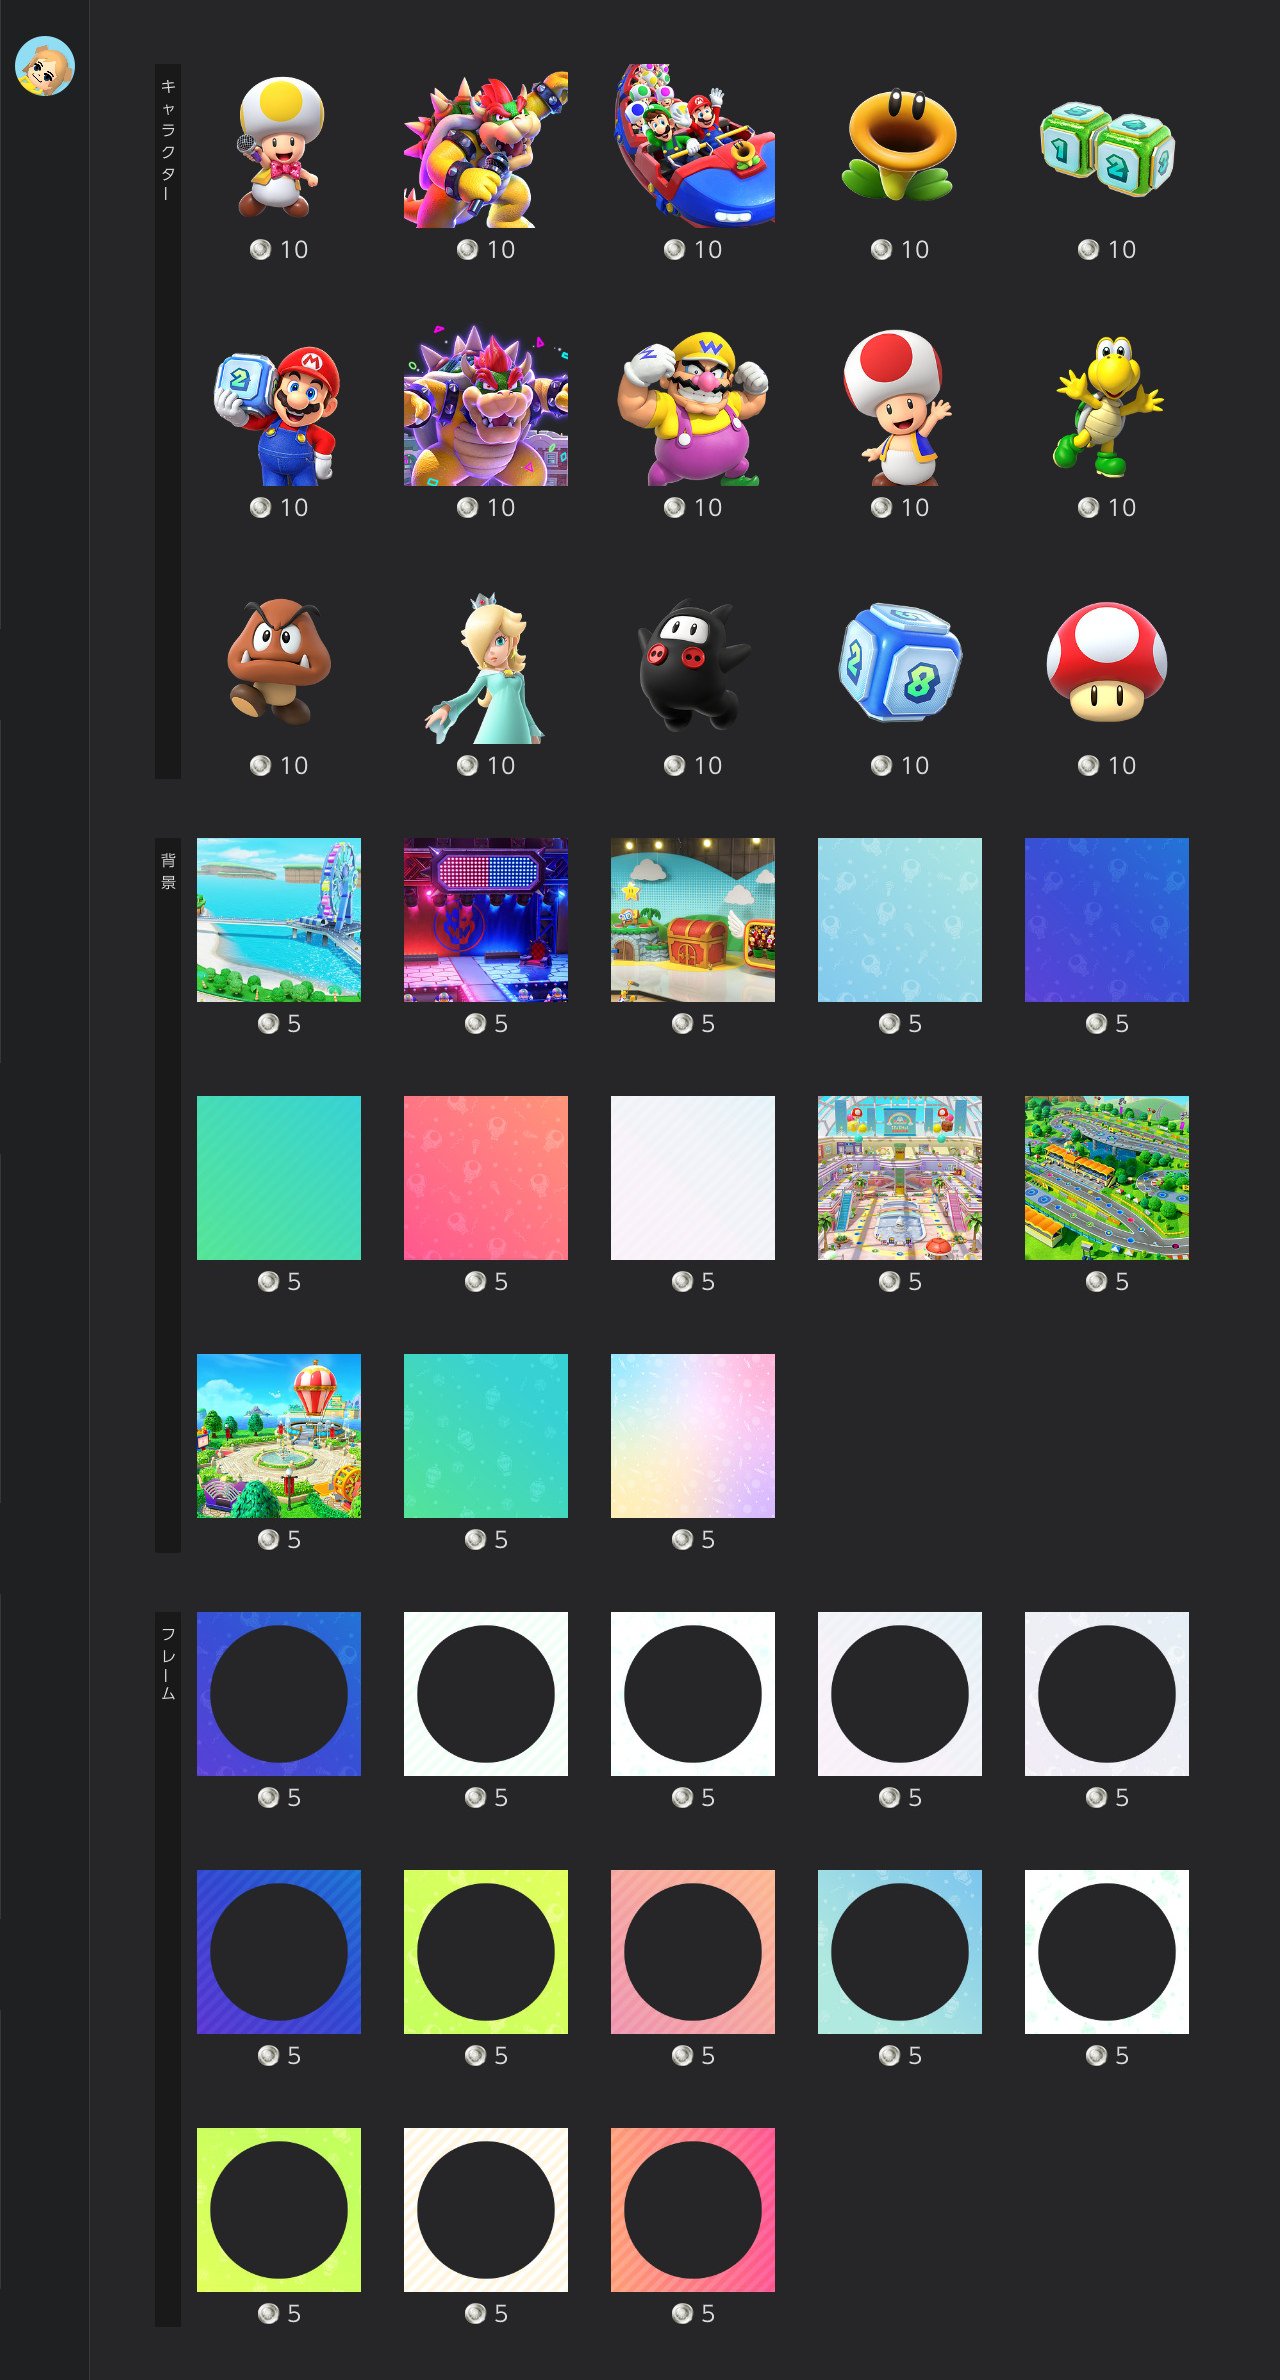This screenshot has width=1280, height=2380.
Task: Select the yellow talking flower icon
Action: [x=900, y=146]
